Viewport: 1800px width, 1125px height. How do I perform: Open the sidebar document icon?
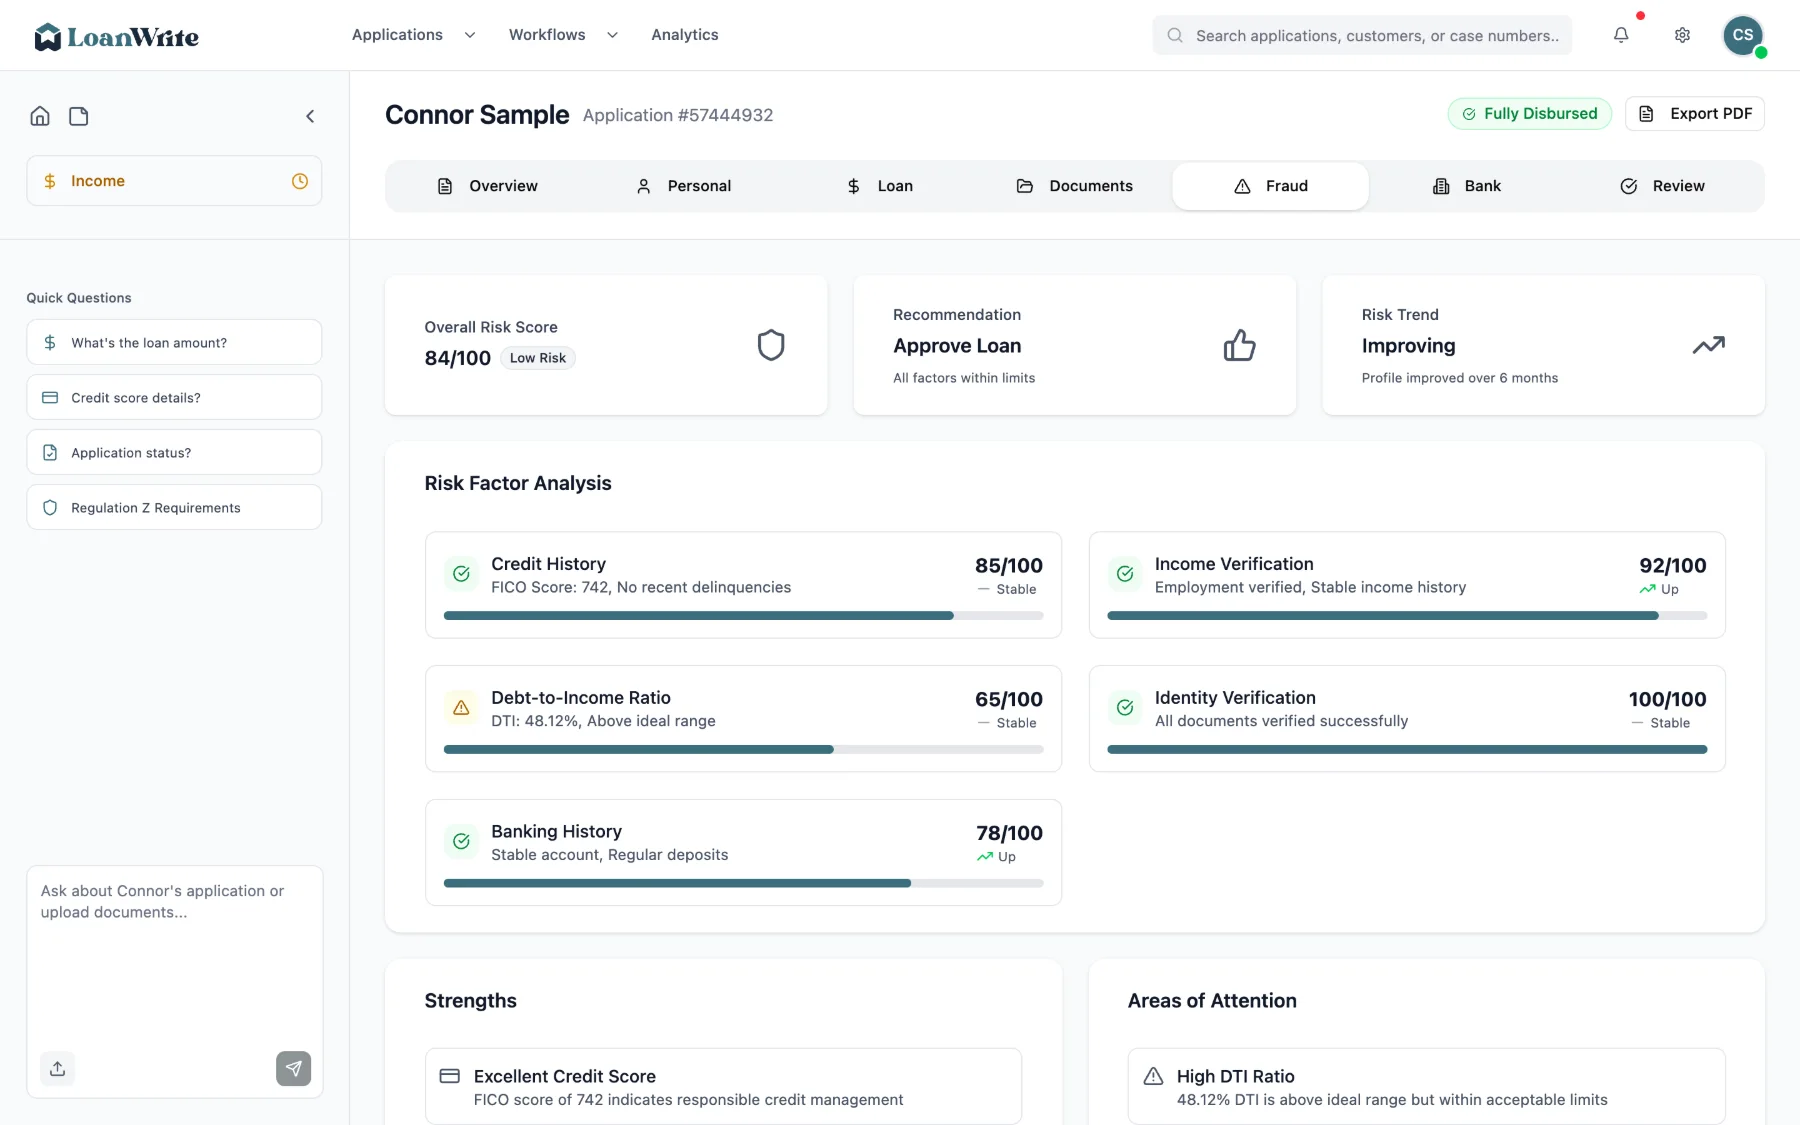[79, 116]
